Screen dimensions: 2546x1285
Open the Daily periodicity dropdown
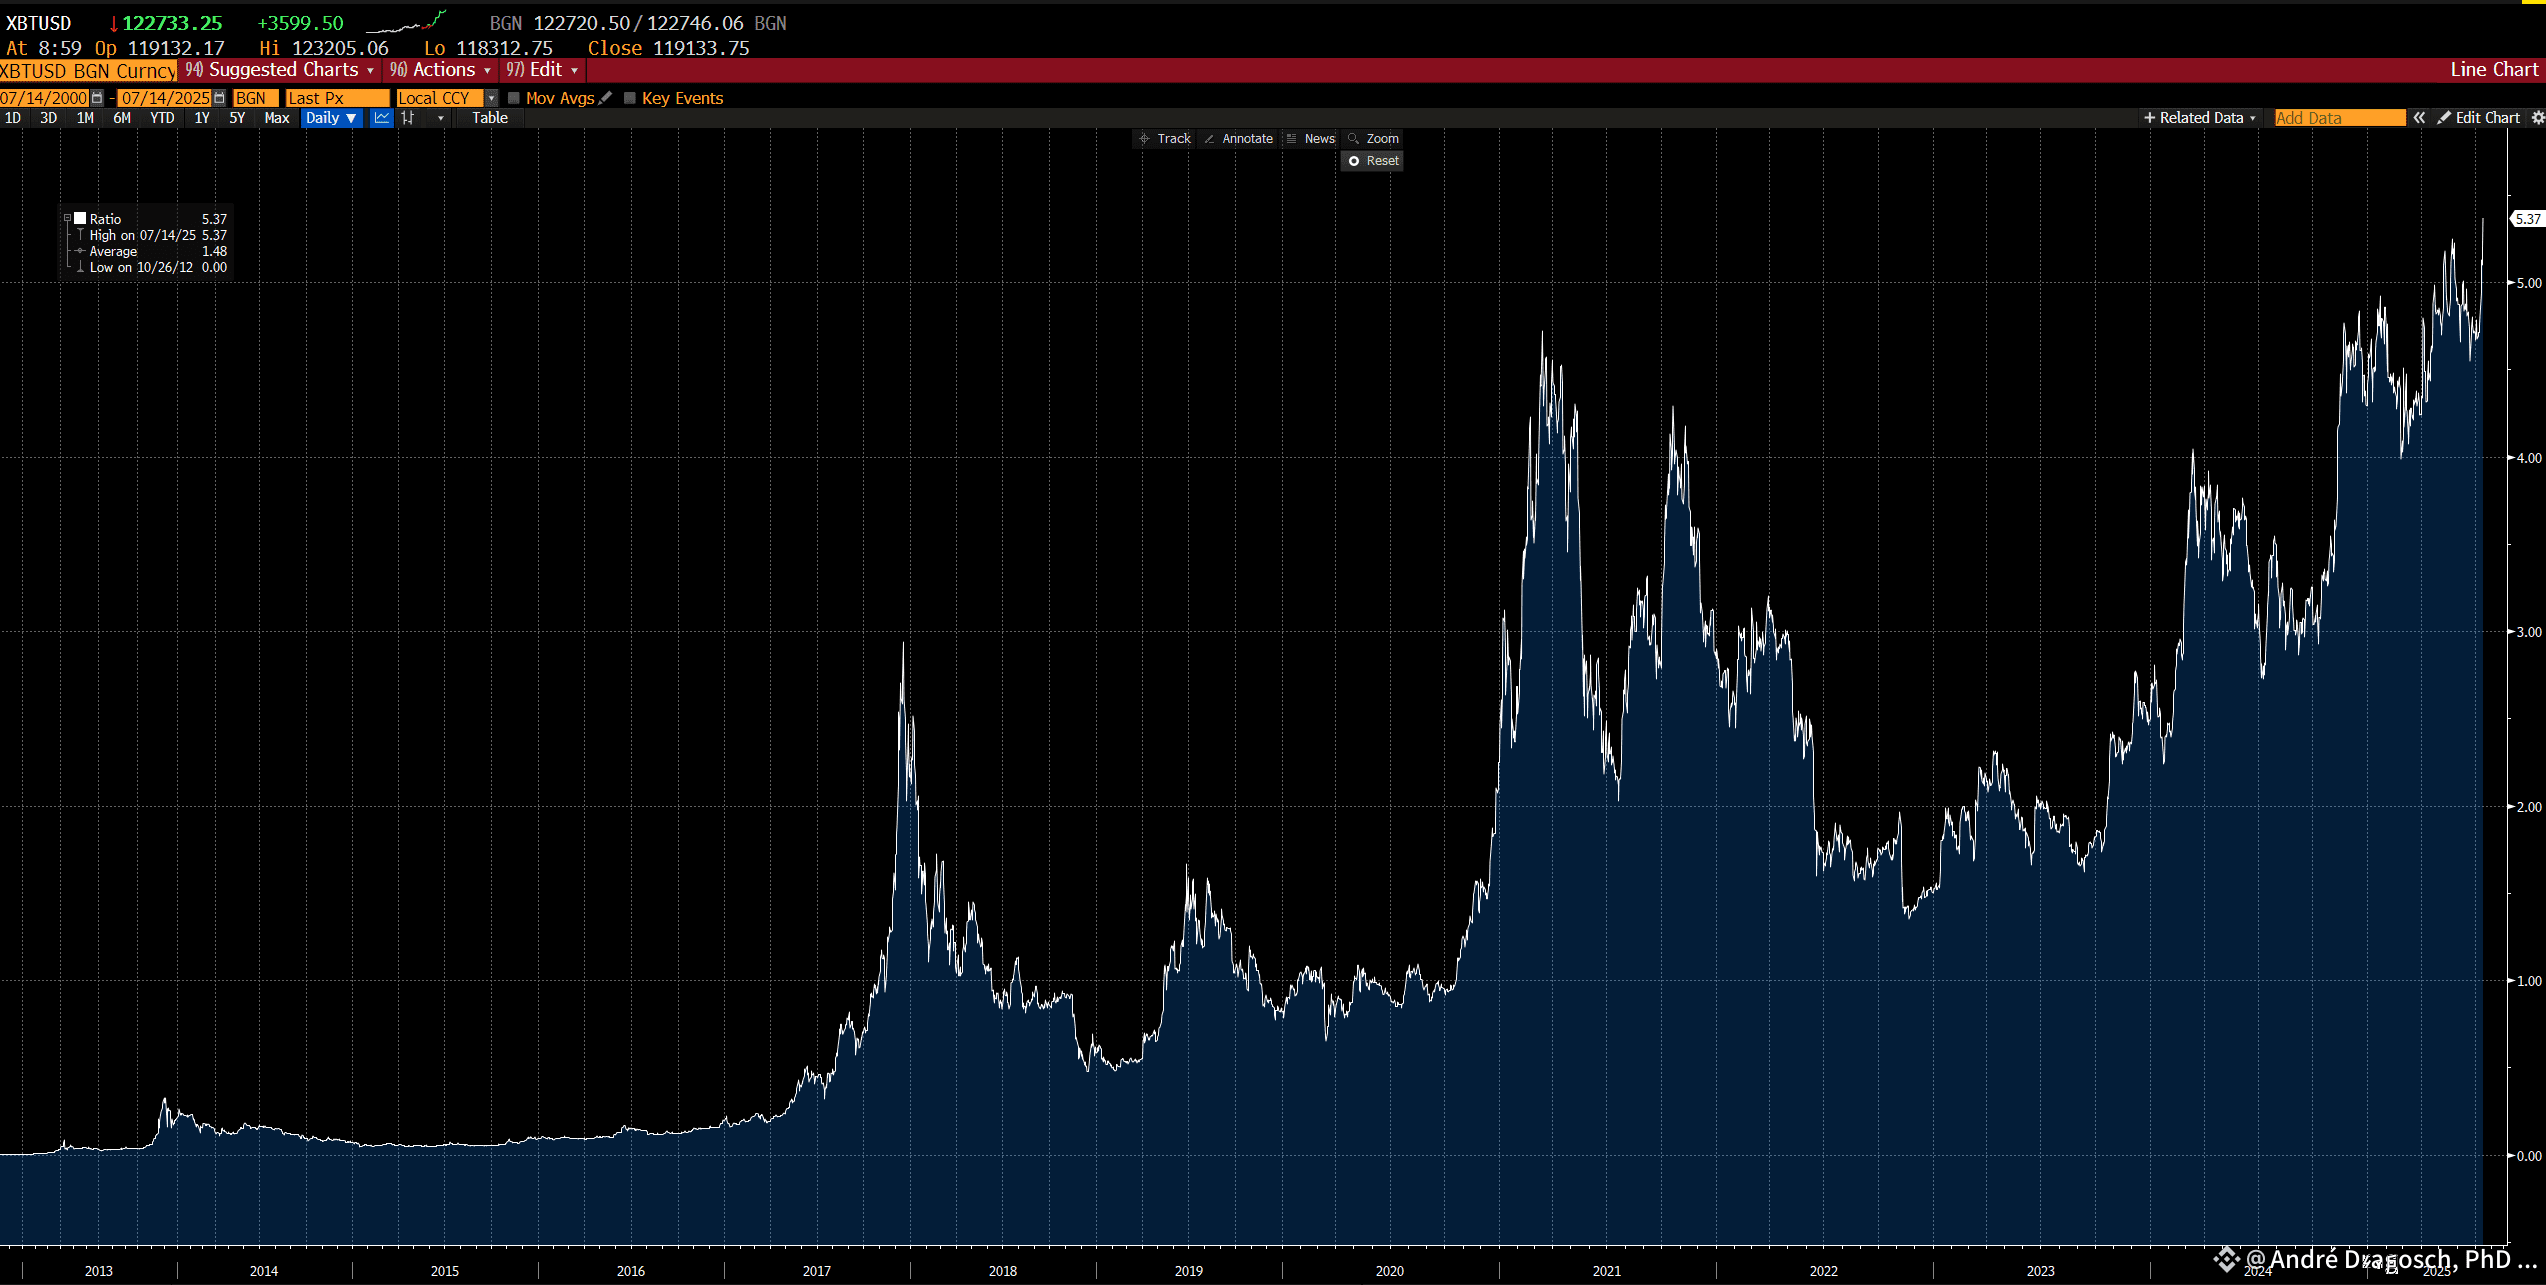(331, 118)
